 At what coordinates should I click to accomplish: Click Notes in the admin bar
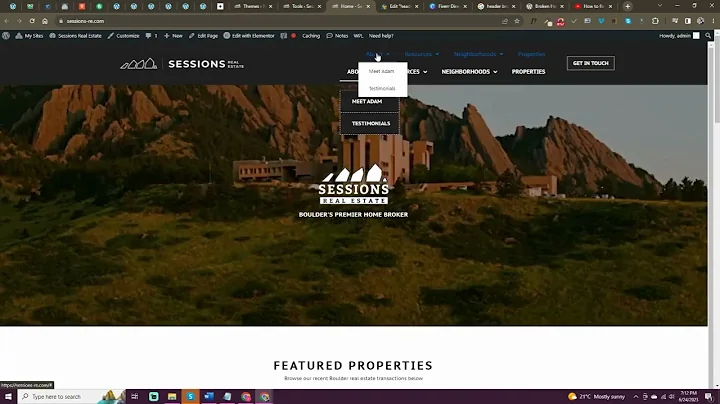(337, 36)
